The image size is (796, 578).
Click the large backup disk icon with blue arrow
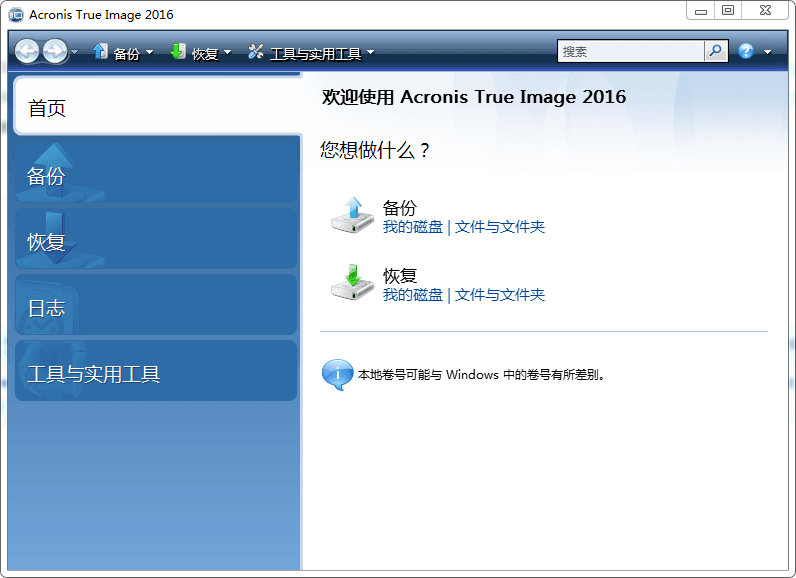pyautogui.click(x=351, y=216)
